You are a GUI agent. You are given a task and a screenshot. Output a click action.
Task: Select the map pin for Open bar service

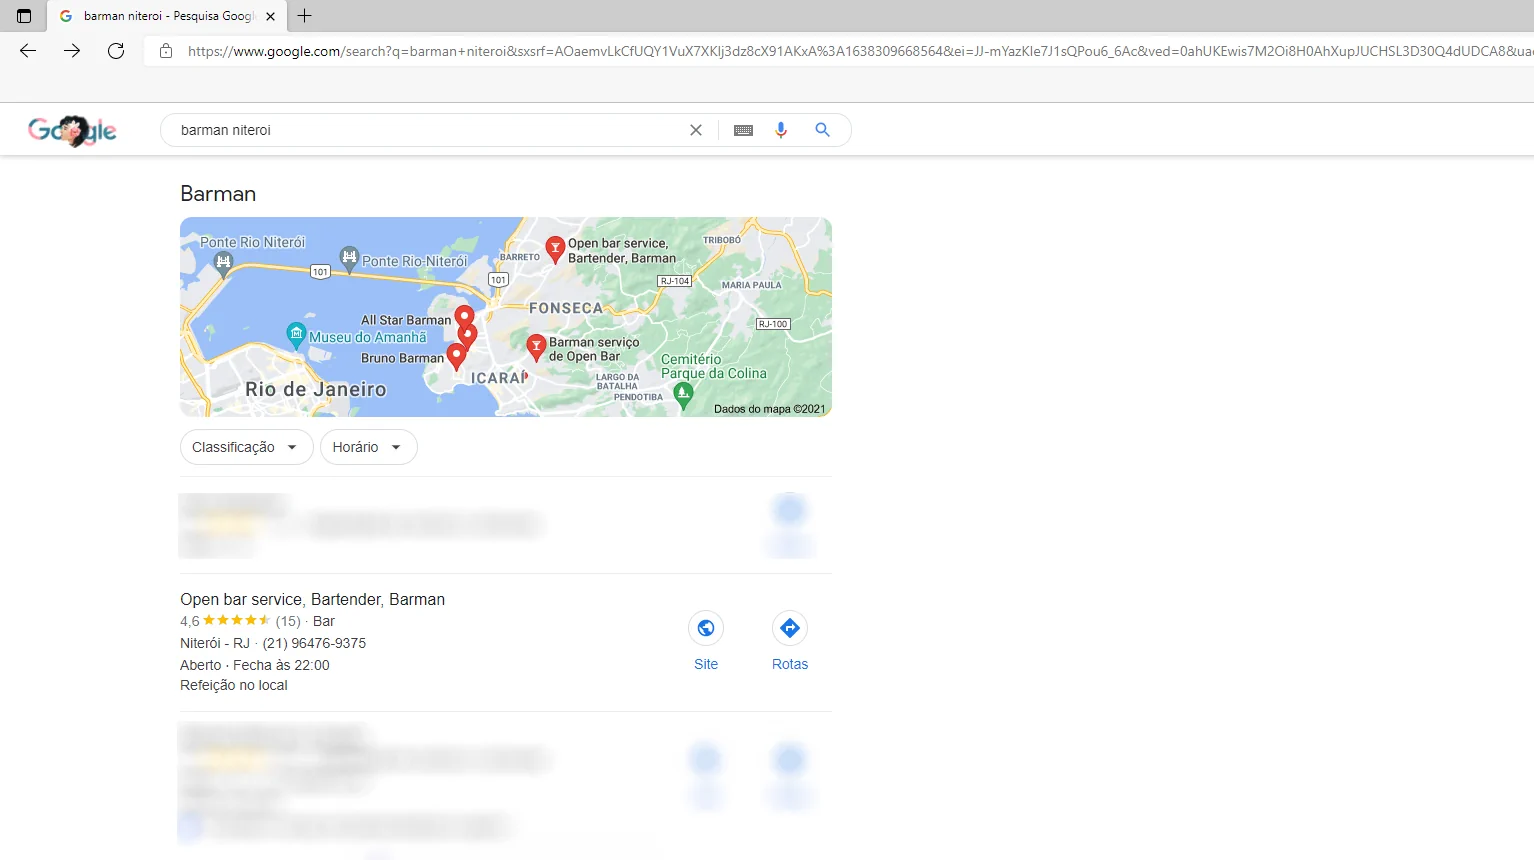pyautogui.click(x=556, y=249)
